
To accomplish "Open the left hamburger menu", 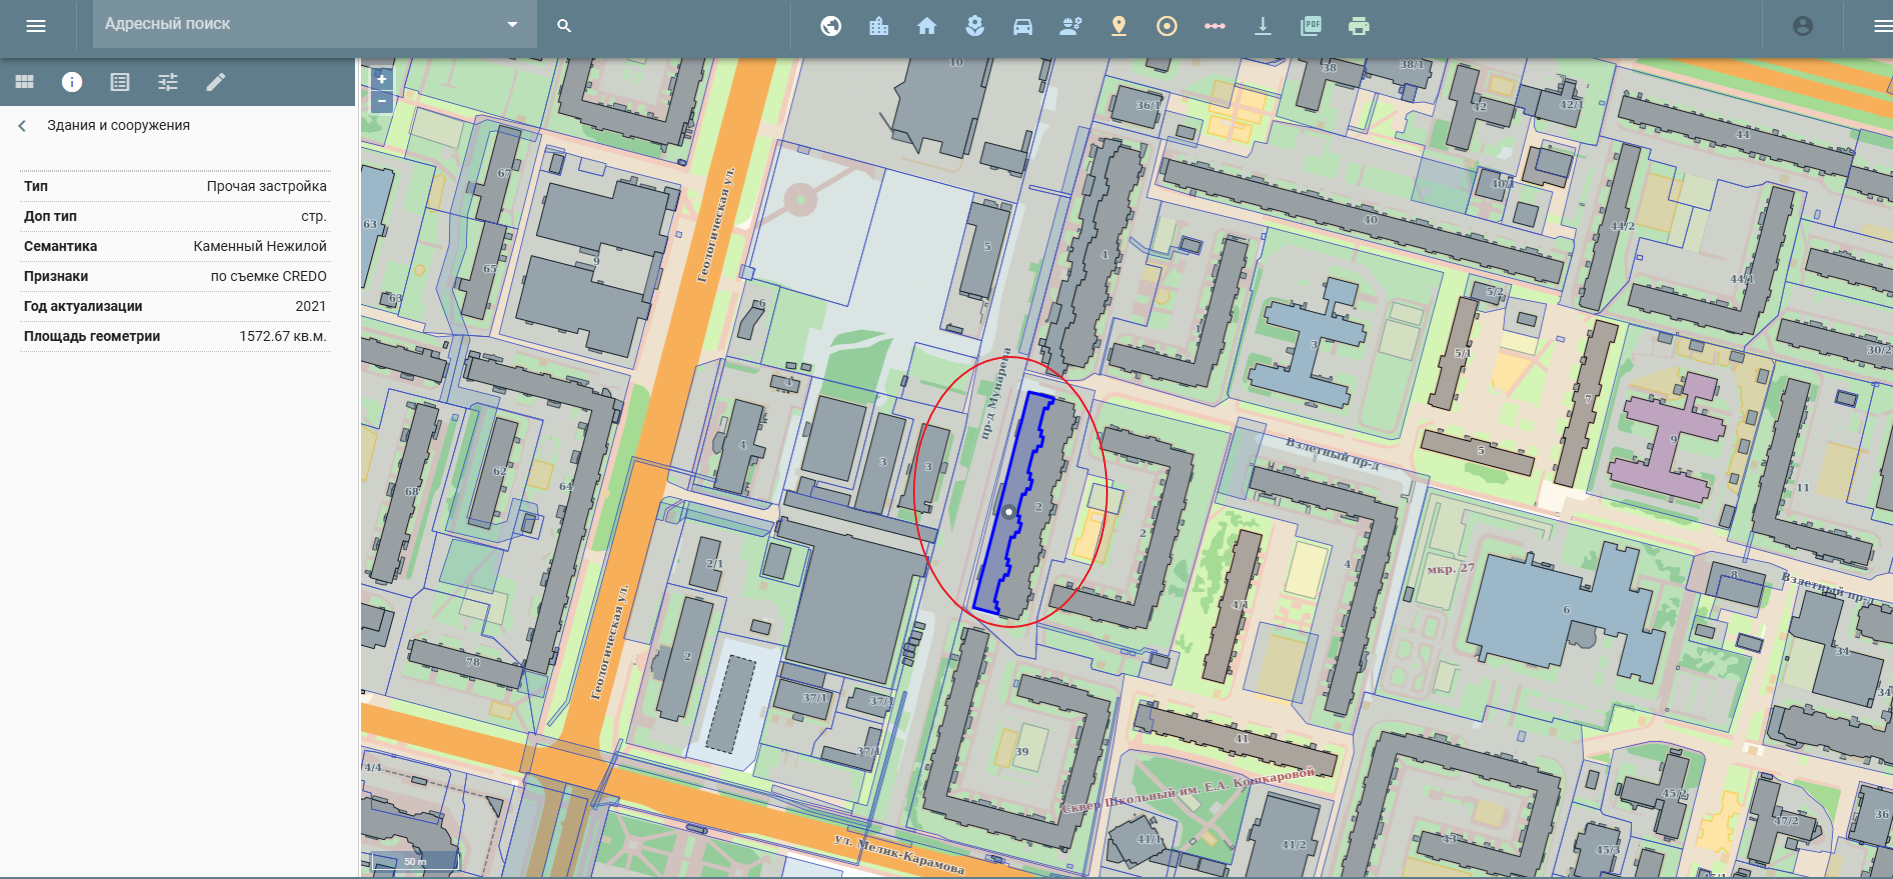I will (x=36, y=26).
